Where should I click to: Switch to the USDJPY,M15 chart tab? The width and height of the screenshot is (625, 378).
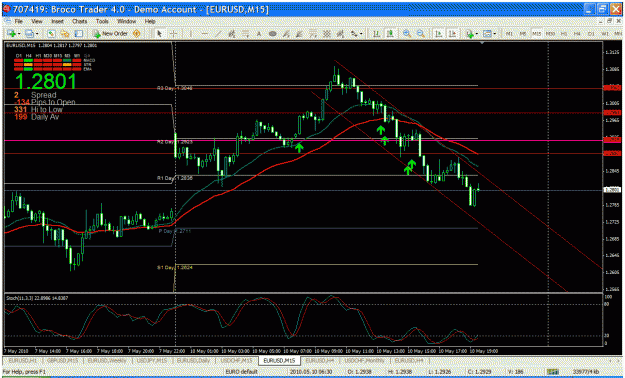coord(153,360)
